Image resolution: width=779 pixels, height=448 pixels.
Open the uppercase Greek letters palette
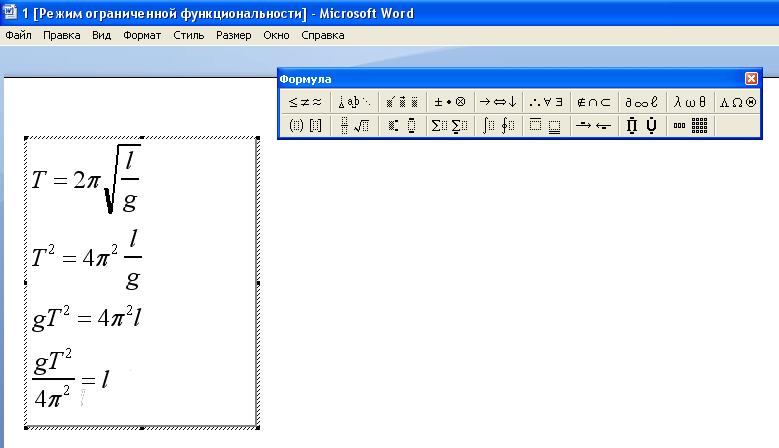click(738, 102)
